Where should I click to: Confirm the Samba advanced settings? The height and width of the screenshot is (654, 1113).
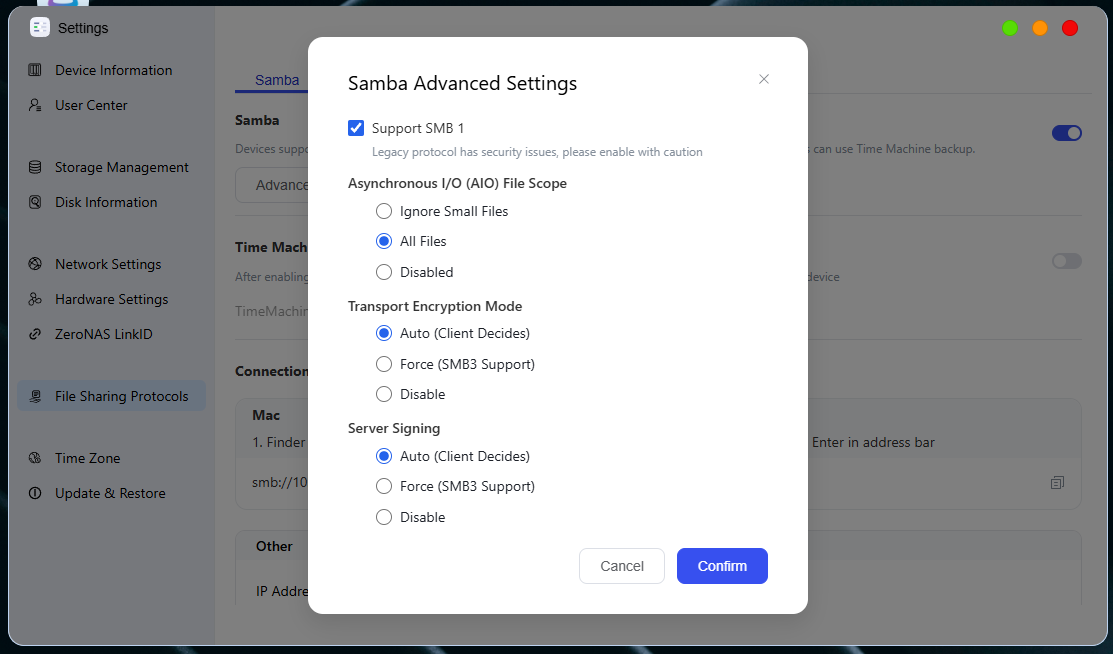pyautogui.click(x=722, y=566)
